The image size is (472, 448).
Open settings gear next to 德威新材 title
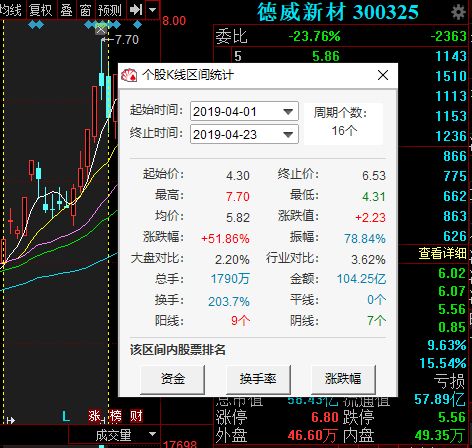pos(458,12)
